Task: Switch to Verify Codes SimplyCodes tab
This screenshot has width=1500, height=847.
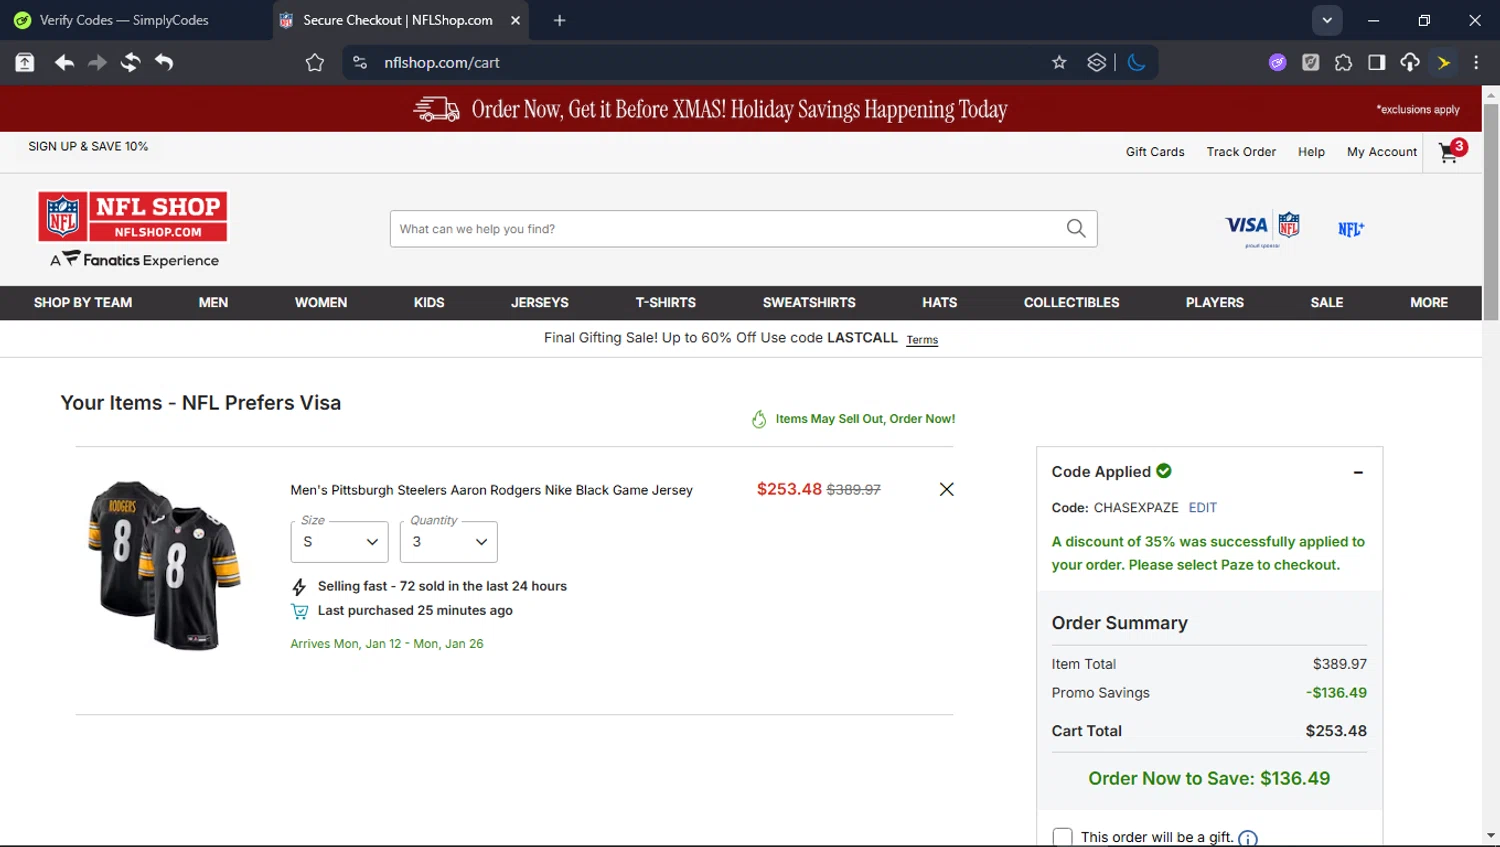Action: (x=124, y=20)
